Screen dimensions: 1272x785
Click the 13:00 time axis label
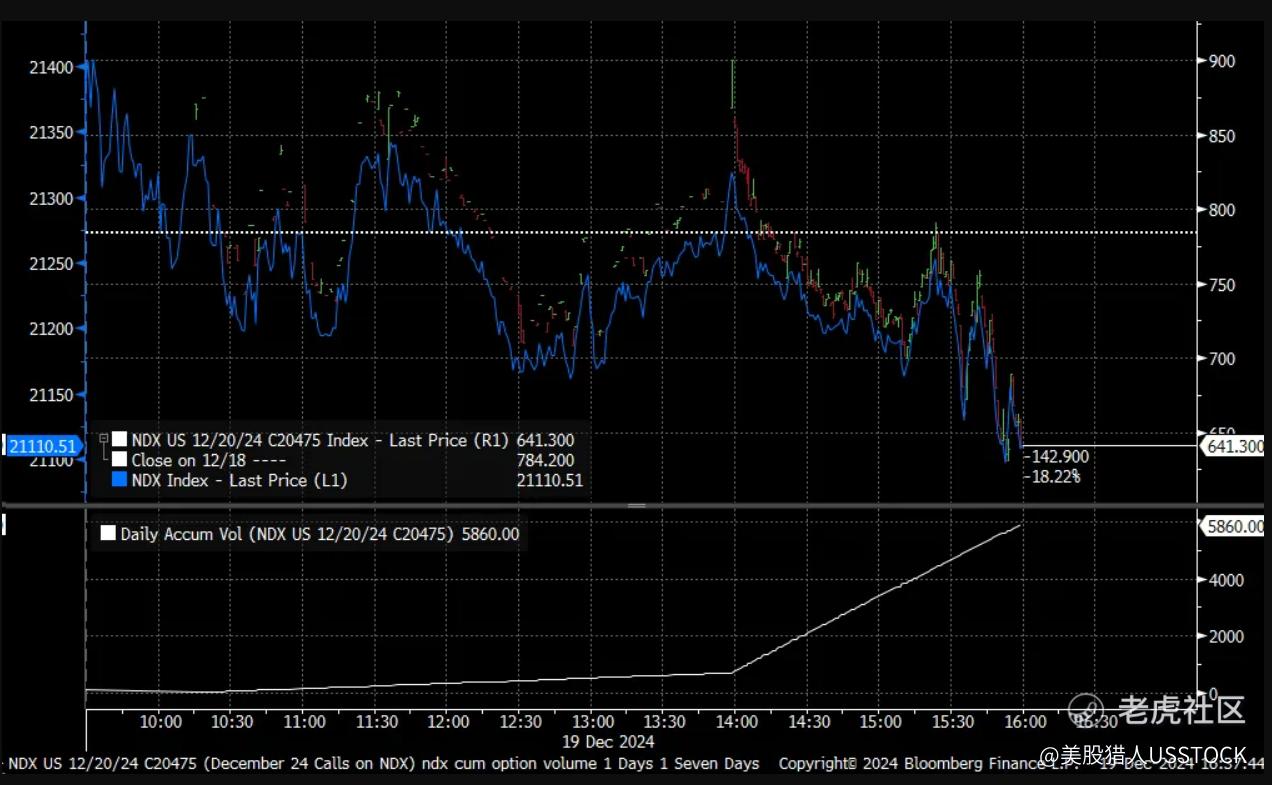pyautogui.click(x=593, y=722)
